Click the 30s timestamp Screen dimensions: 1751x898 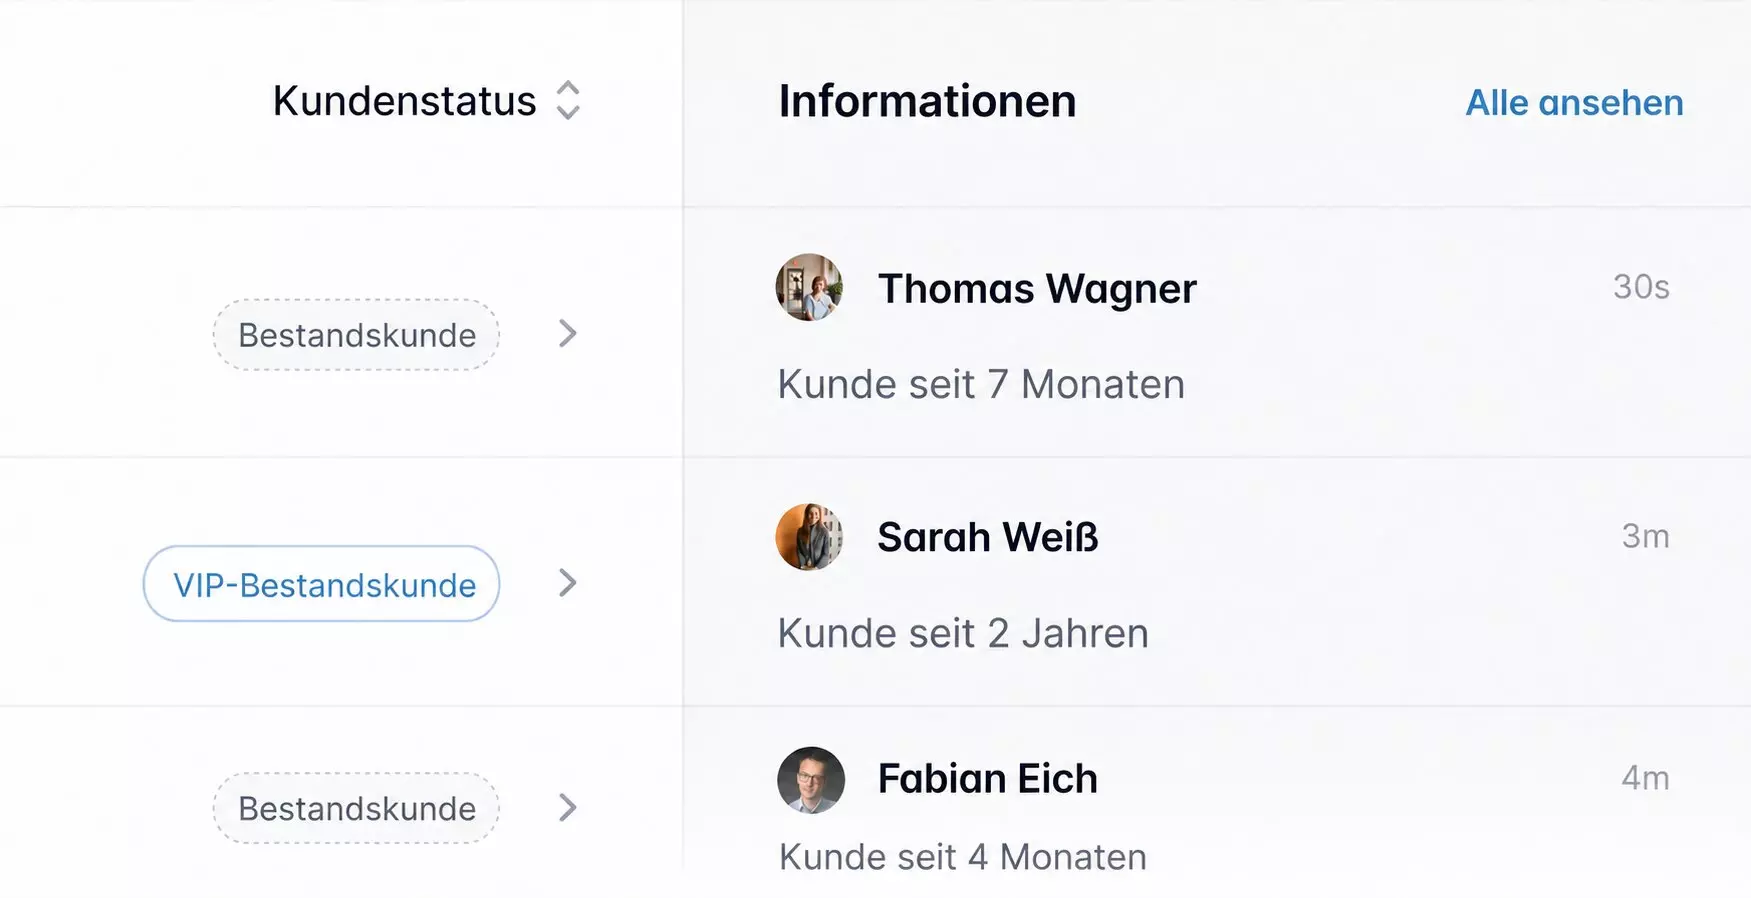[1641, 287]
